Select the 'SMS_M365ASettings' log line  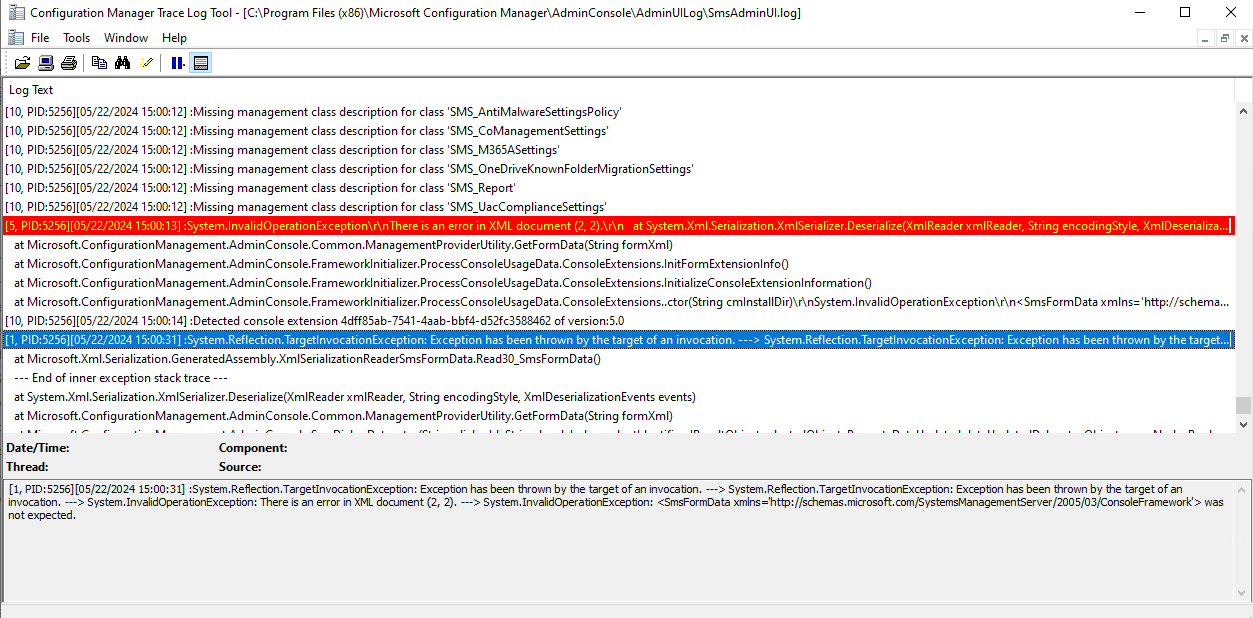pos(619,150)
